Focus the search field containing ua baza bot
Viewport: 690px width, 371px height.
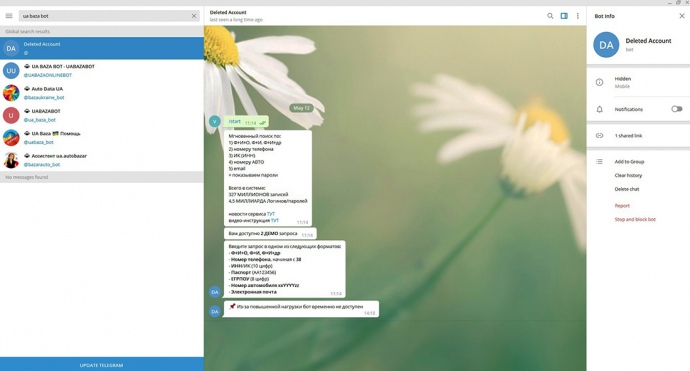pyautogui.click(x=105, y=16)
